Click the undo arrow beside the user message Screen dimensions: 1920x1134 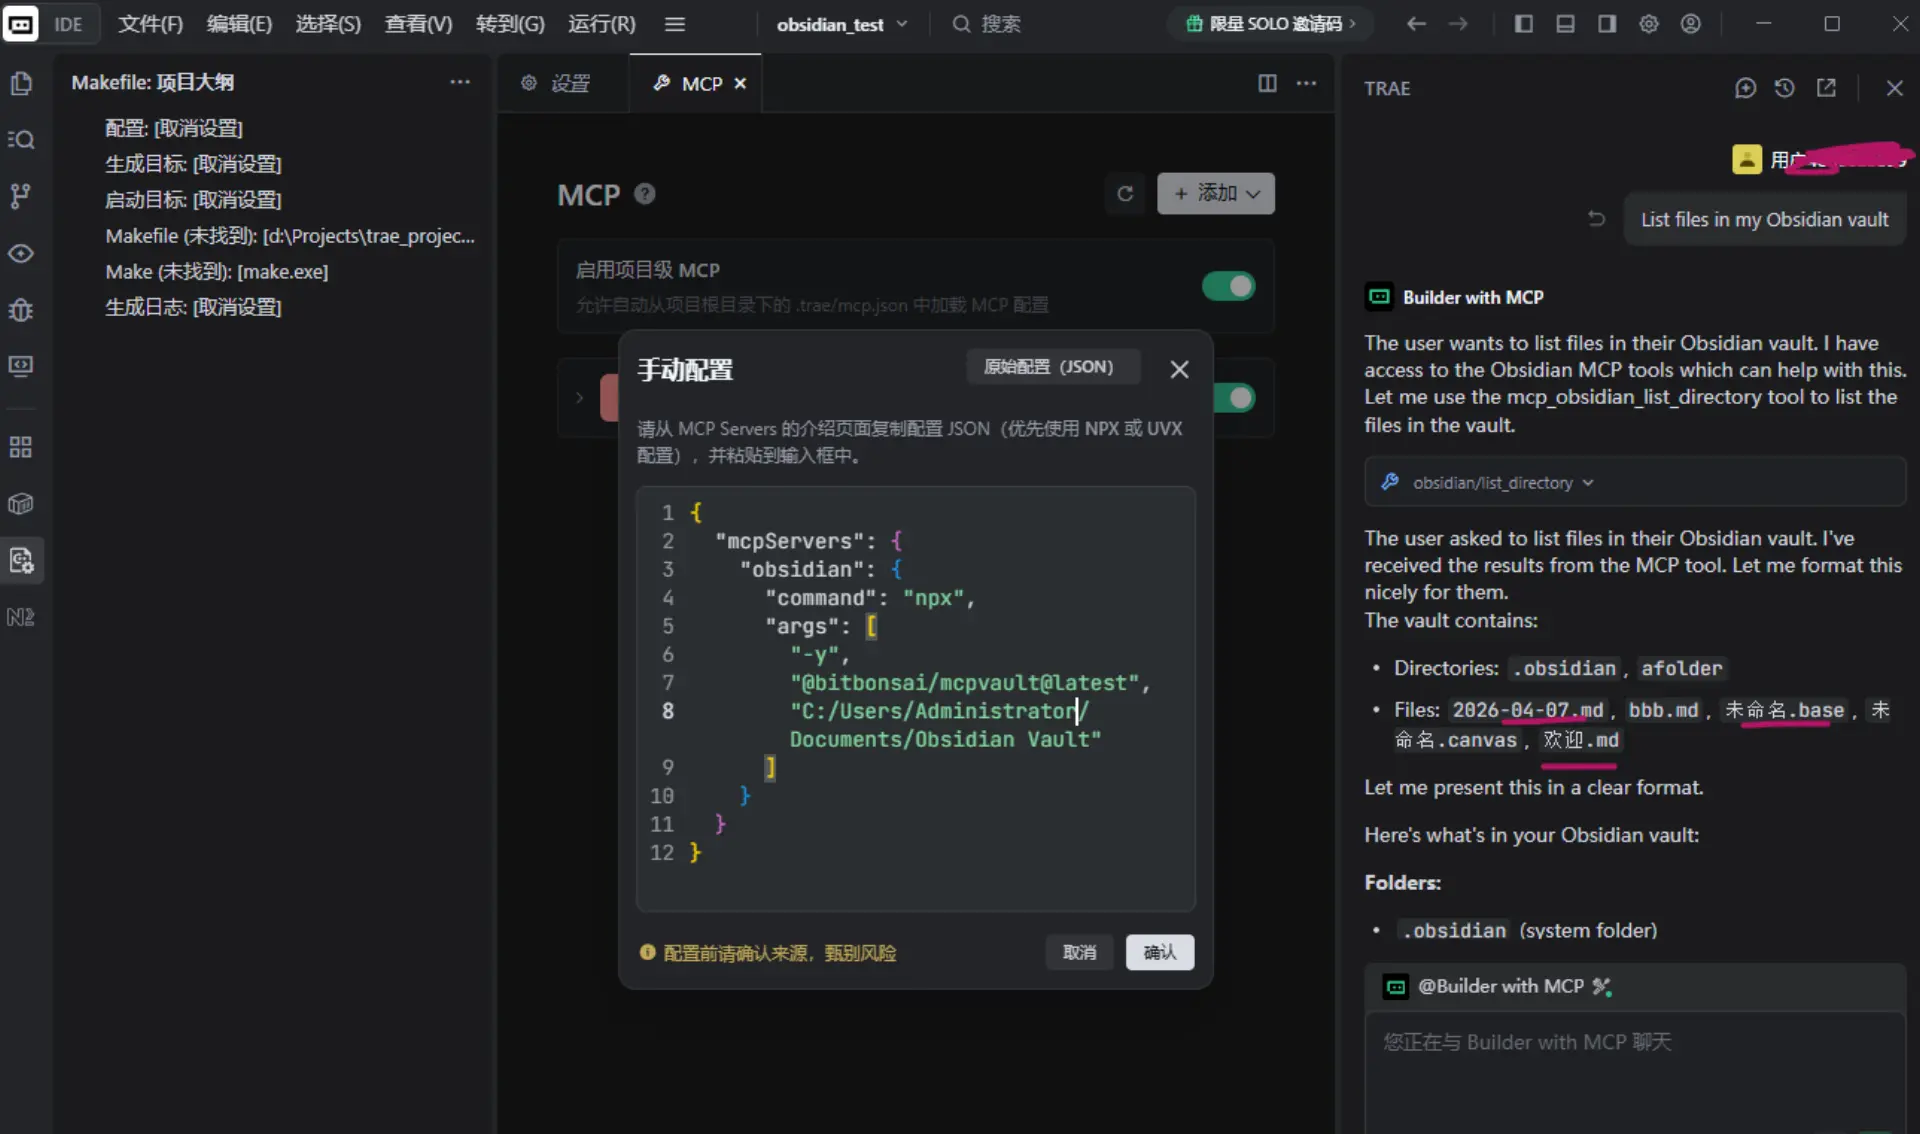(x=1596, y=218)
